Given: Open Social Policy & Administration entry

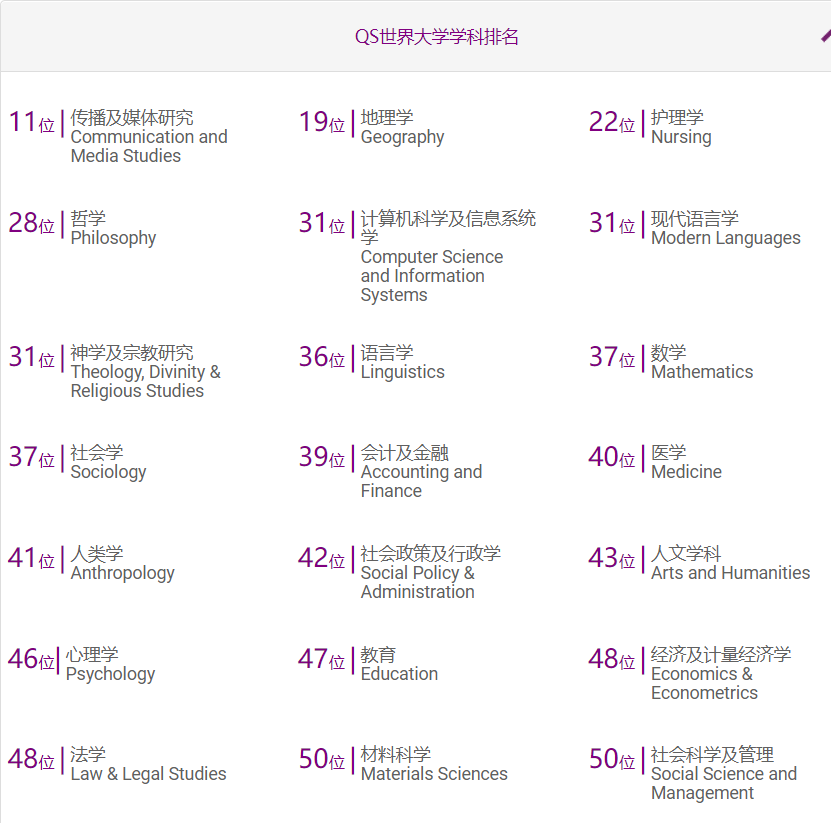Looking at the screenshot, I should [x=430, y=573].
